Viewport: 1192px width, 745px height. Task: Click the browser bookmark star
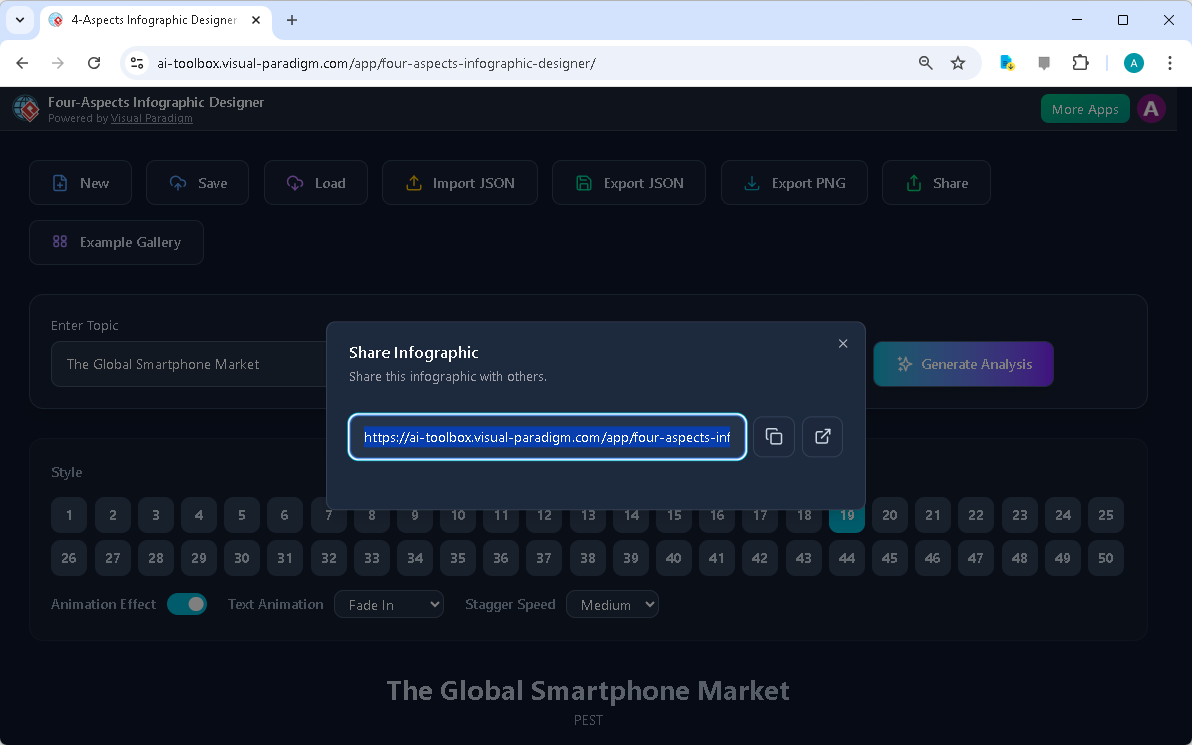[958, 62]
